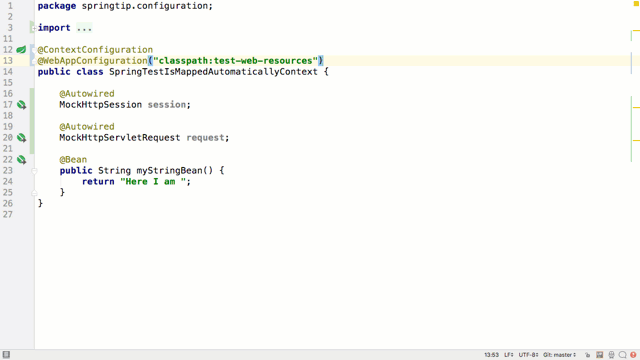Click the @ContextConfiguration annotation

point(95,50)
